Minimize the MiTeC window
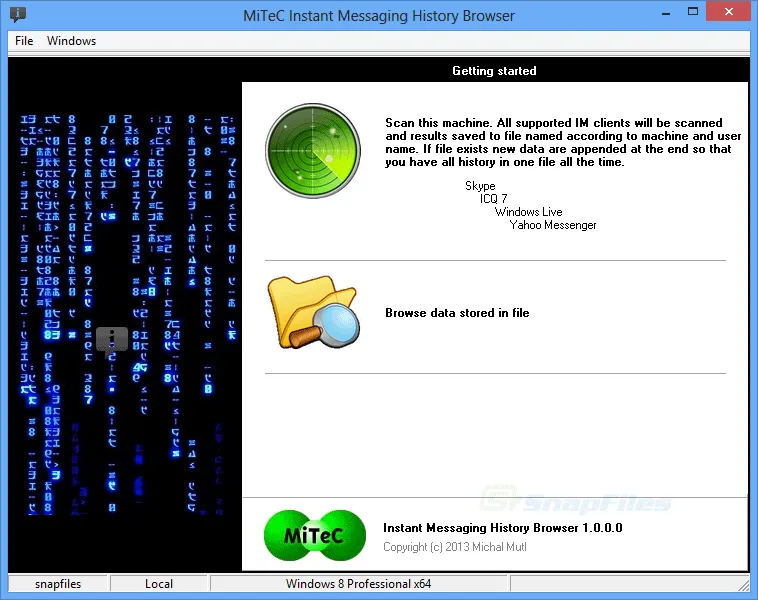Image resolution: width=758 pixels, height=600 pixels. click(x=666, y=13)
